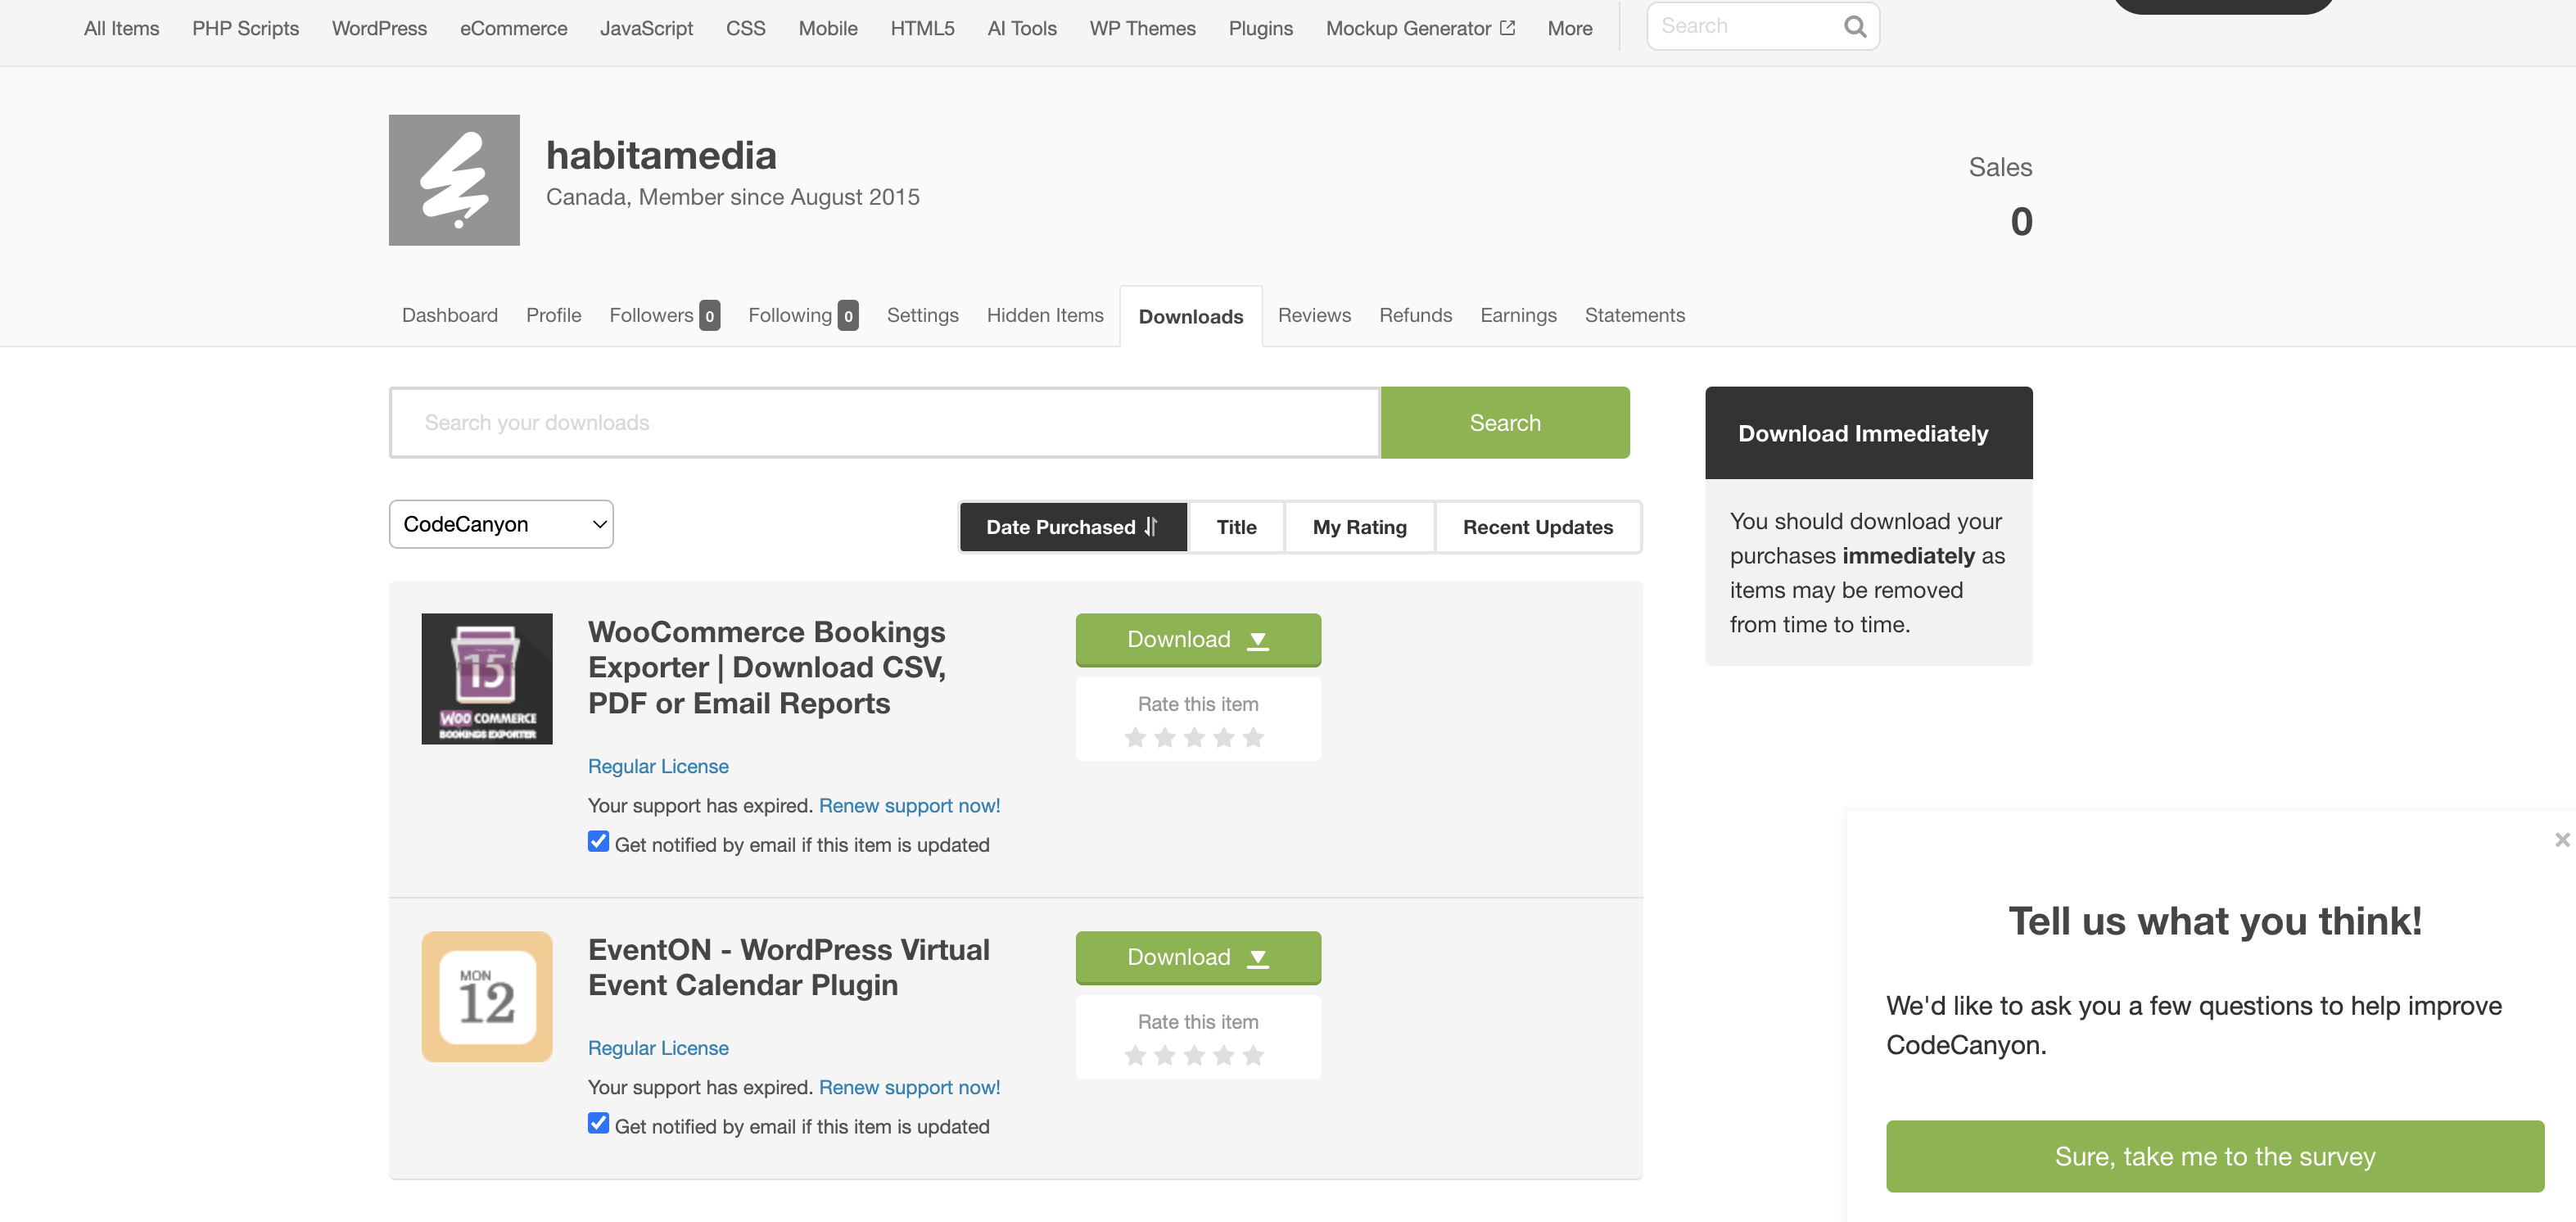
Task: Sort downloads by My Rating
Action: point(1359,527)
